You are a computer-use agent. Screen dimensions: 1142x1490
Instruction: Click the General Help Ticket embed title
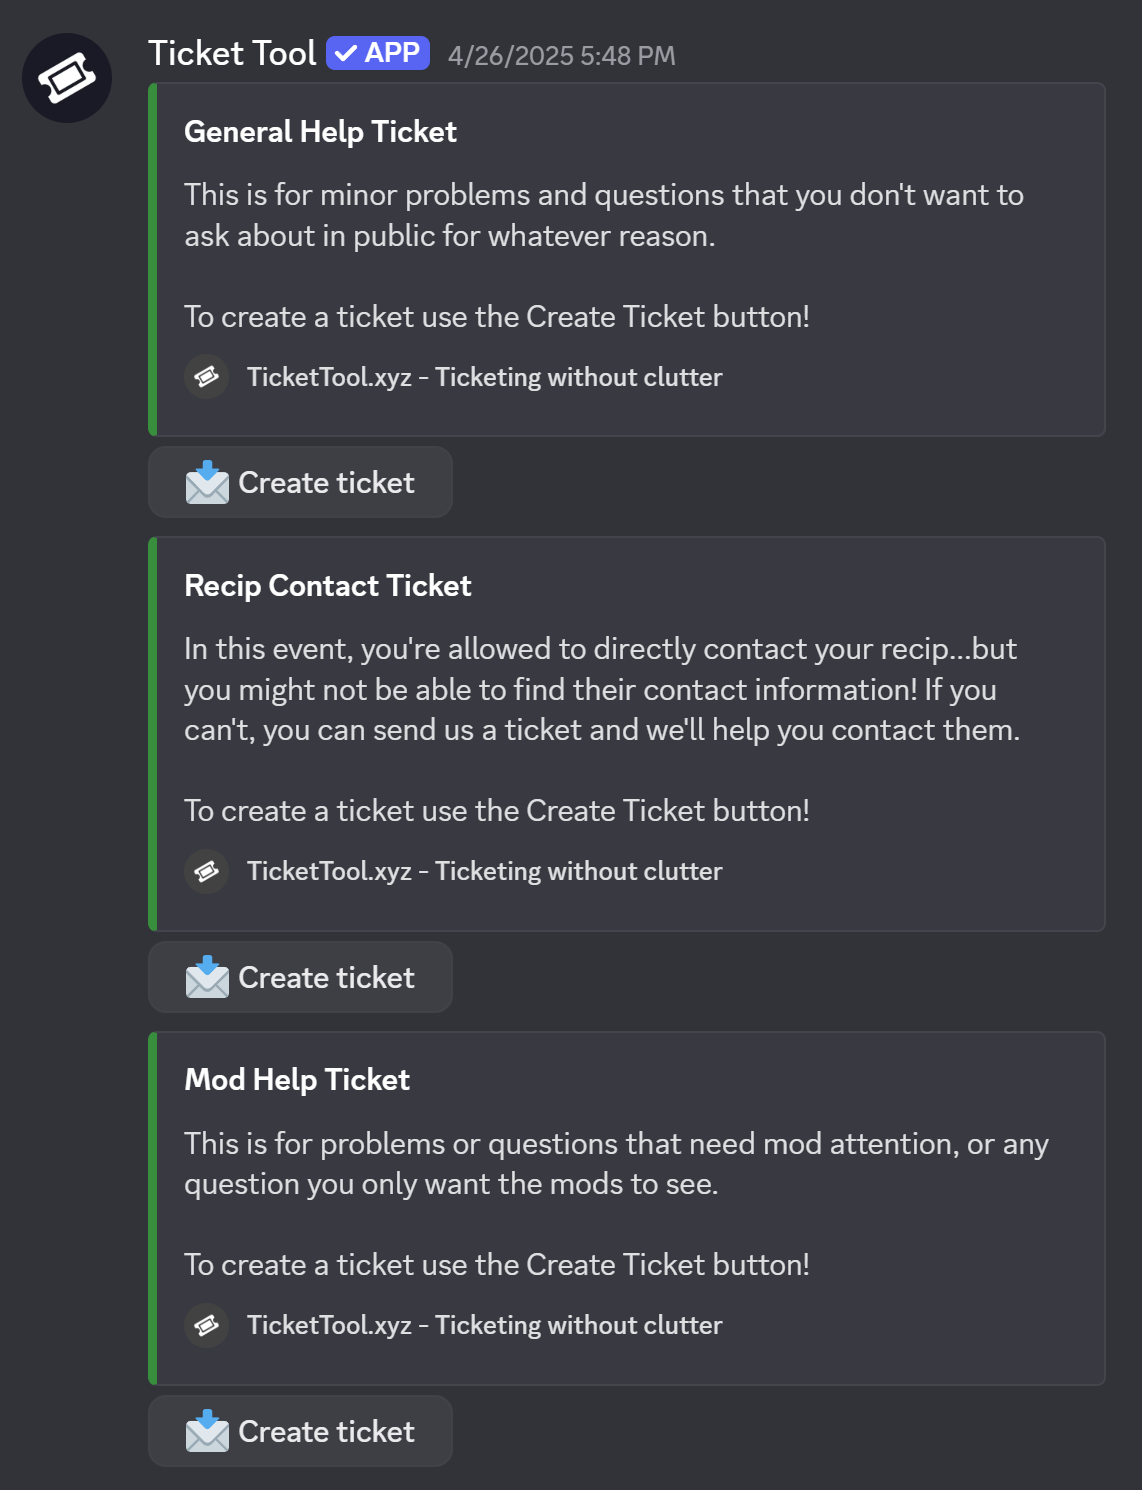320,131
